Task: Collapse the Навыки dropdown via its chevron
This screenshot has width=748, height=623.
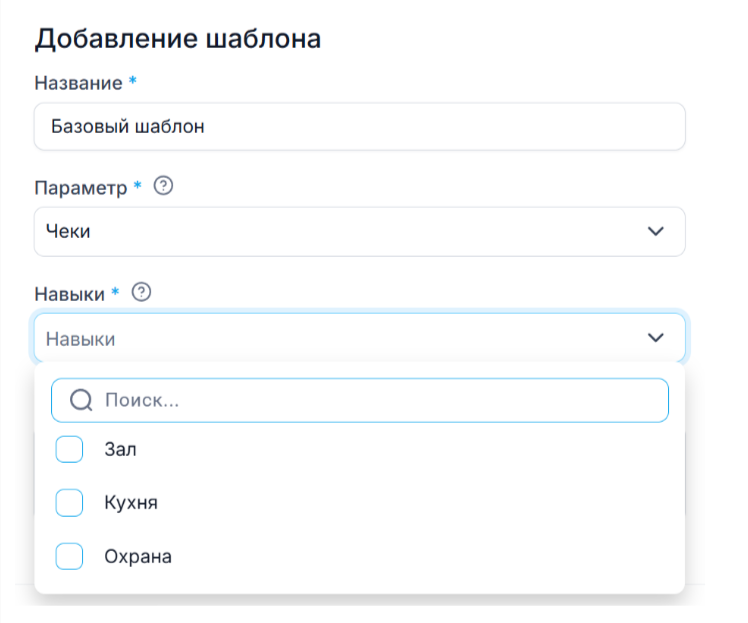Action: (656, 338)
